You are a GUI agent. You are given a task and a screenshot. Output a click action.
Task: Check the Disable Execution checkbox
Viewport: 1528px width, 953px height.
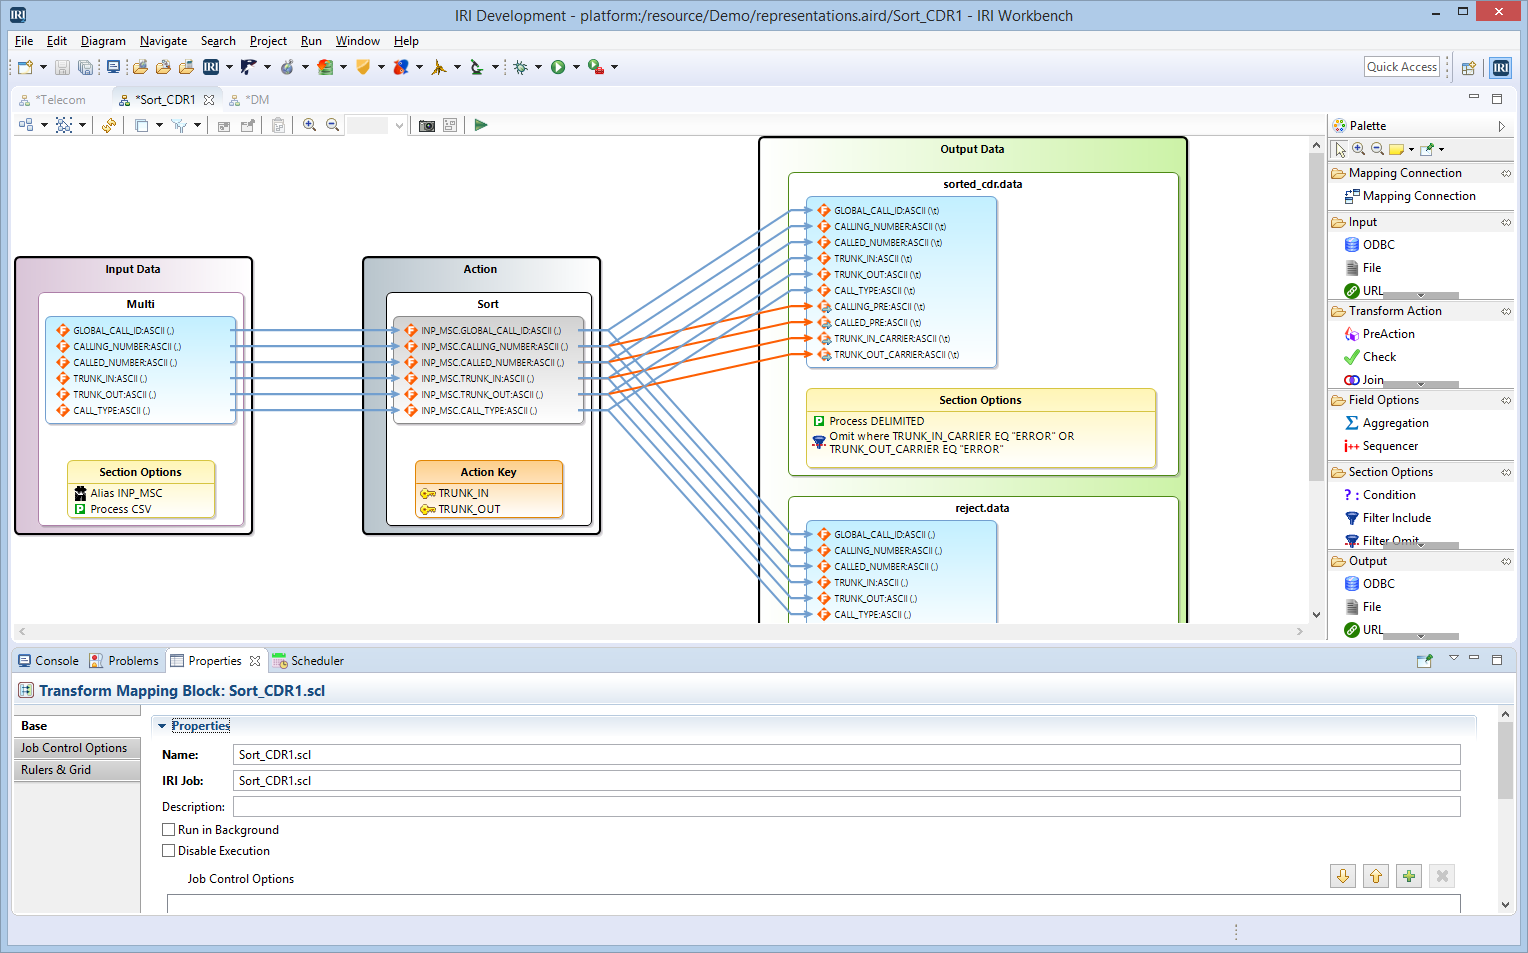pyautogui.click(x=169, y=851)
